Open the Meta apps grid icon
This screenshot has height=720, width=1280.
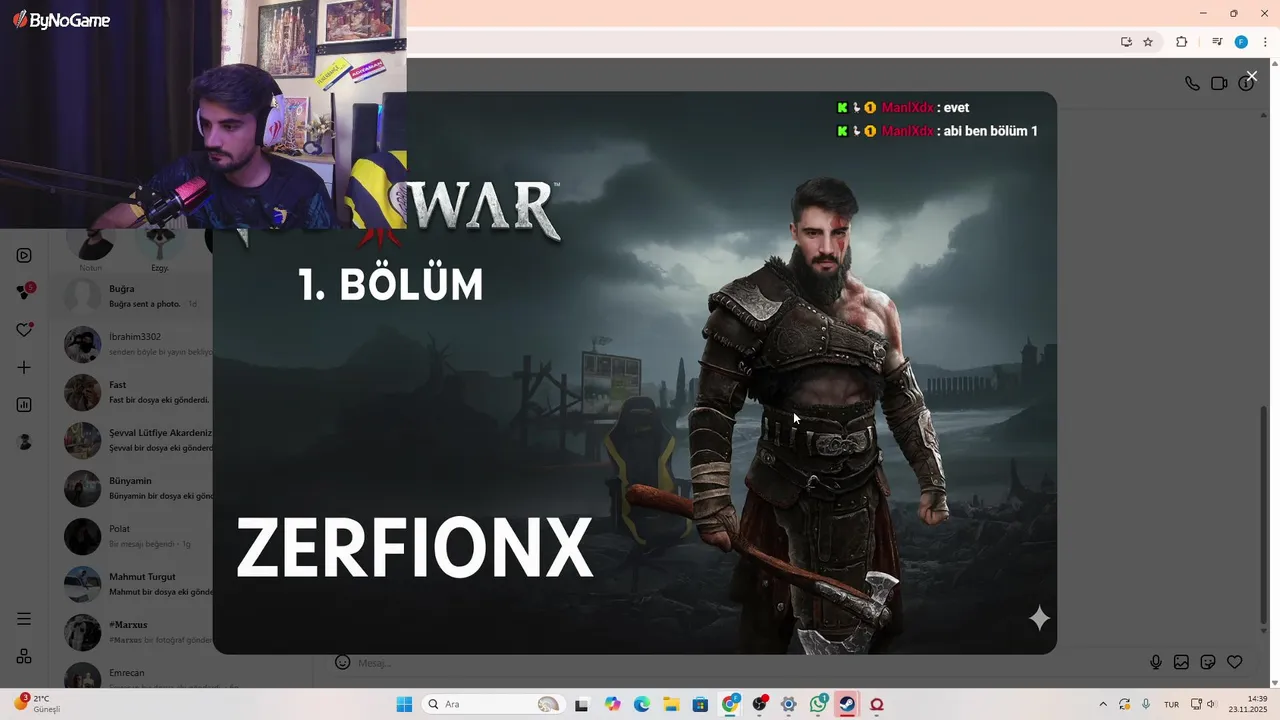(x=24, y=656)
